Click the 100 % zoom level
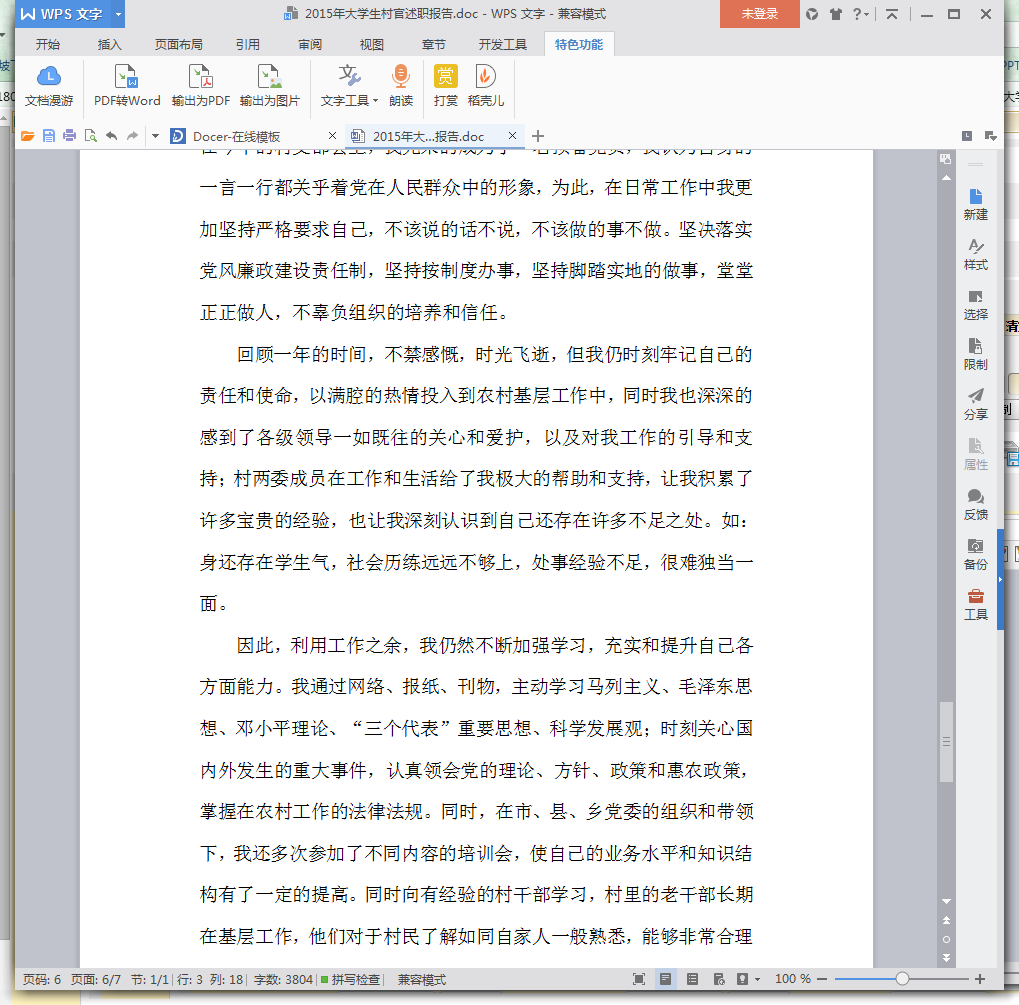Screen dimensions: 1019x1005 tap(793, 979)
